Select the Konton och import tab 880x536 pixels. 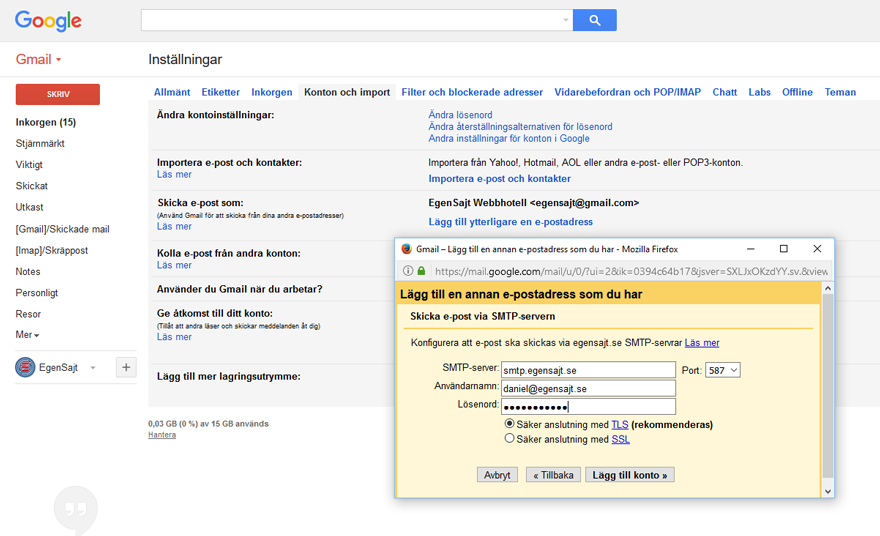pos(347,92)
